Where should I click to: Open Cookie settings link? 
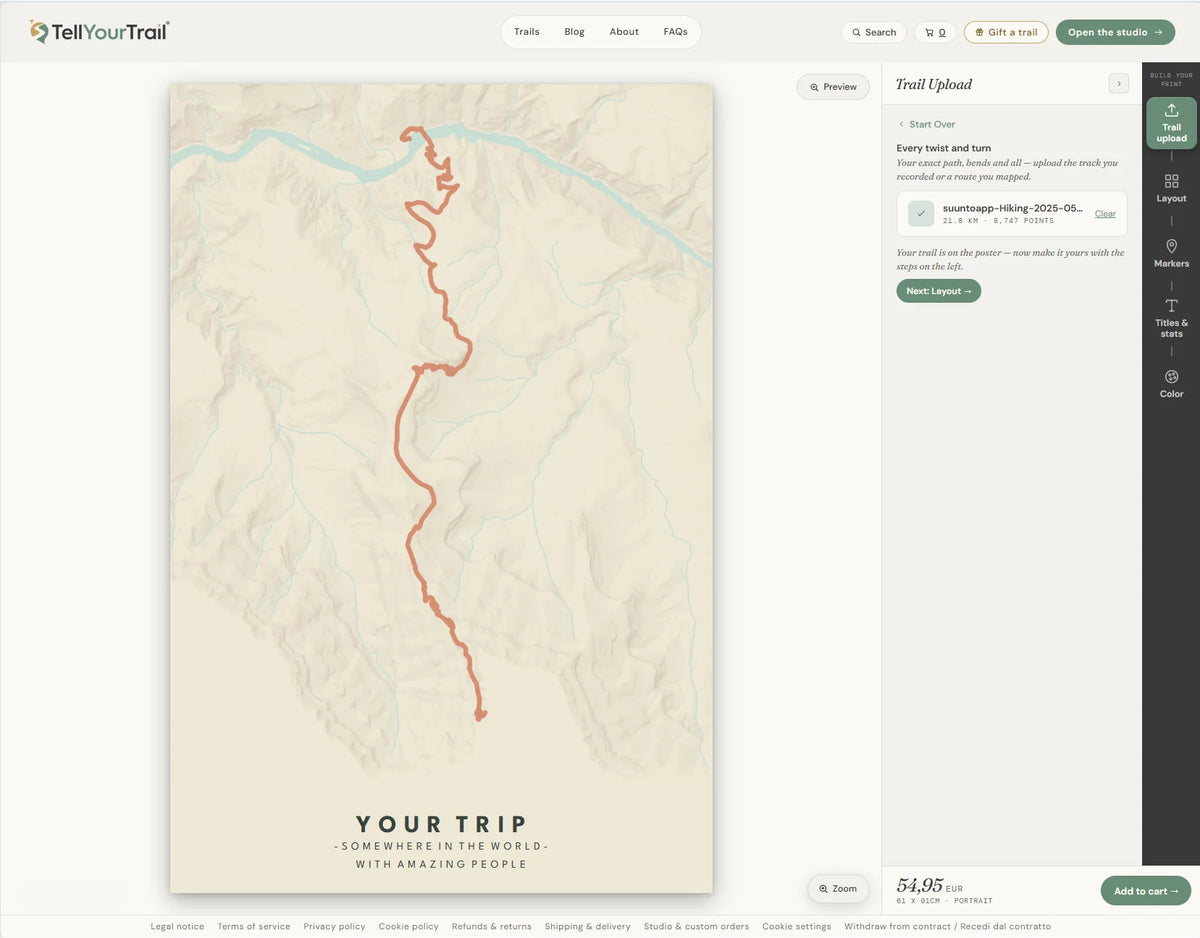point(797,926)
